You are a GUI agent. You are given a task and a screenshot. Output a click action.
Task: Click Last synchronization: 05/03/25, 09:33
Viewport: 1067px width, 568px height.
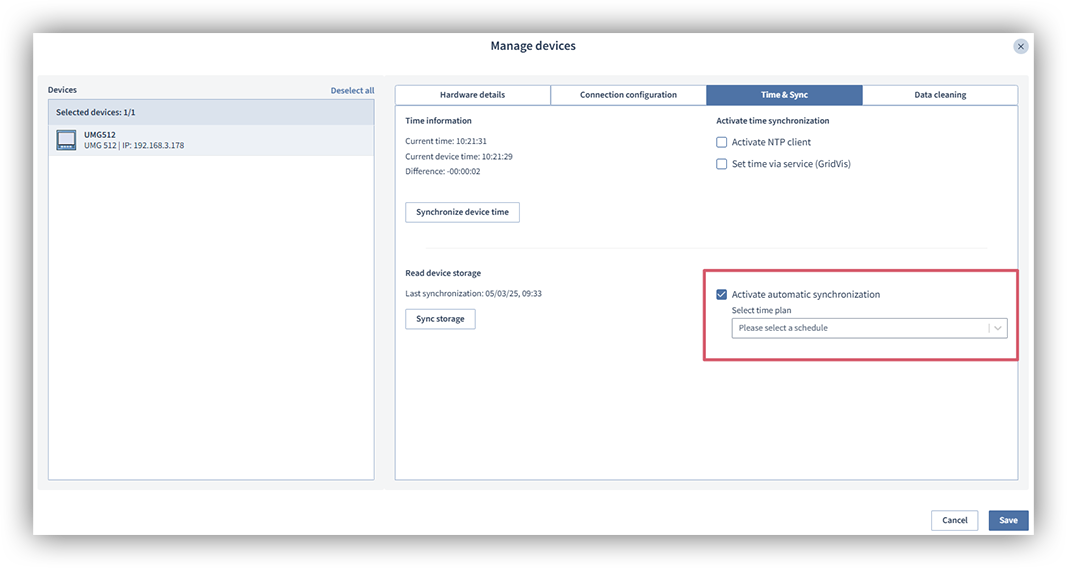tap(473, 294)
